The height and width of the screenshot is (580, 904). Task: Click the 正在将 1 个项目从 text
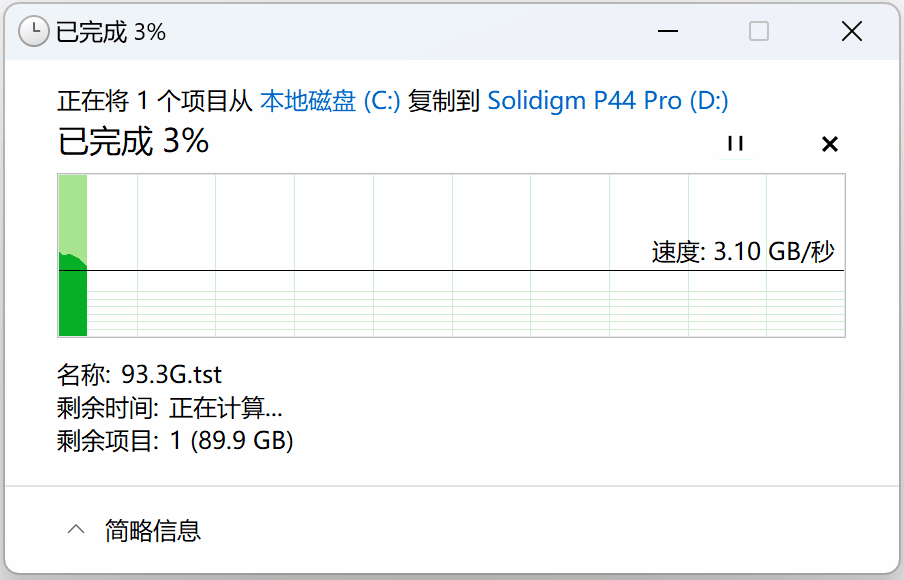point(155,101)
